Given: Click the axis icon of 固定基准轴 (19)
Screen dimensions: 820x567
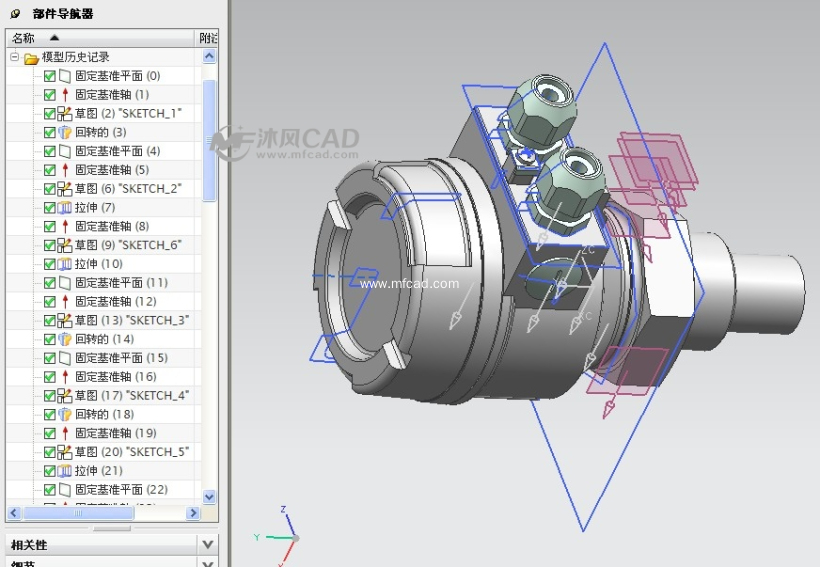Looking at the screenshot, I should [65, 434].
